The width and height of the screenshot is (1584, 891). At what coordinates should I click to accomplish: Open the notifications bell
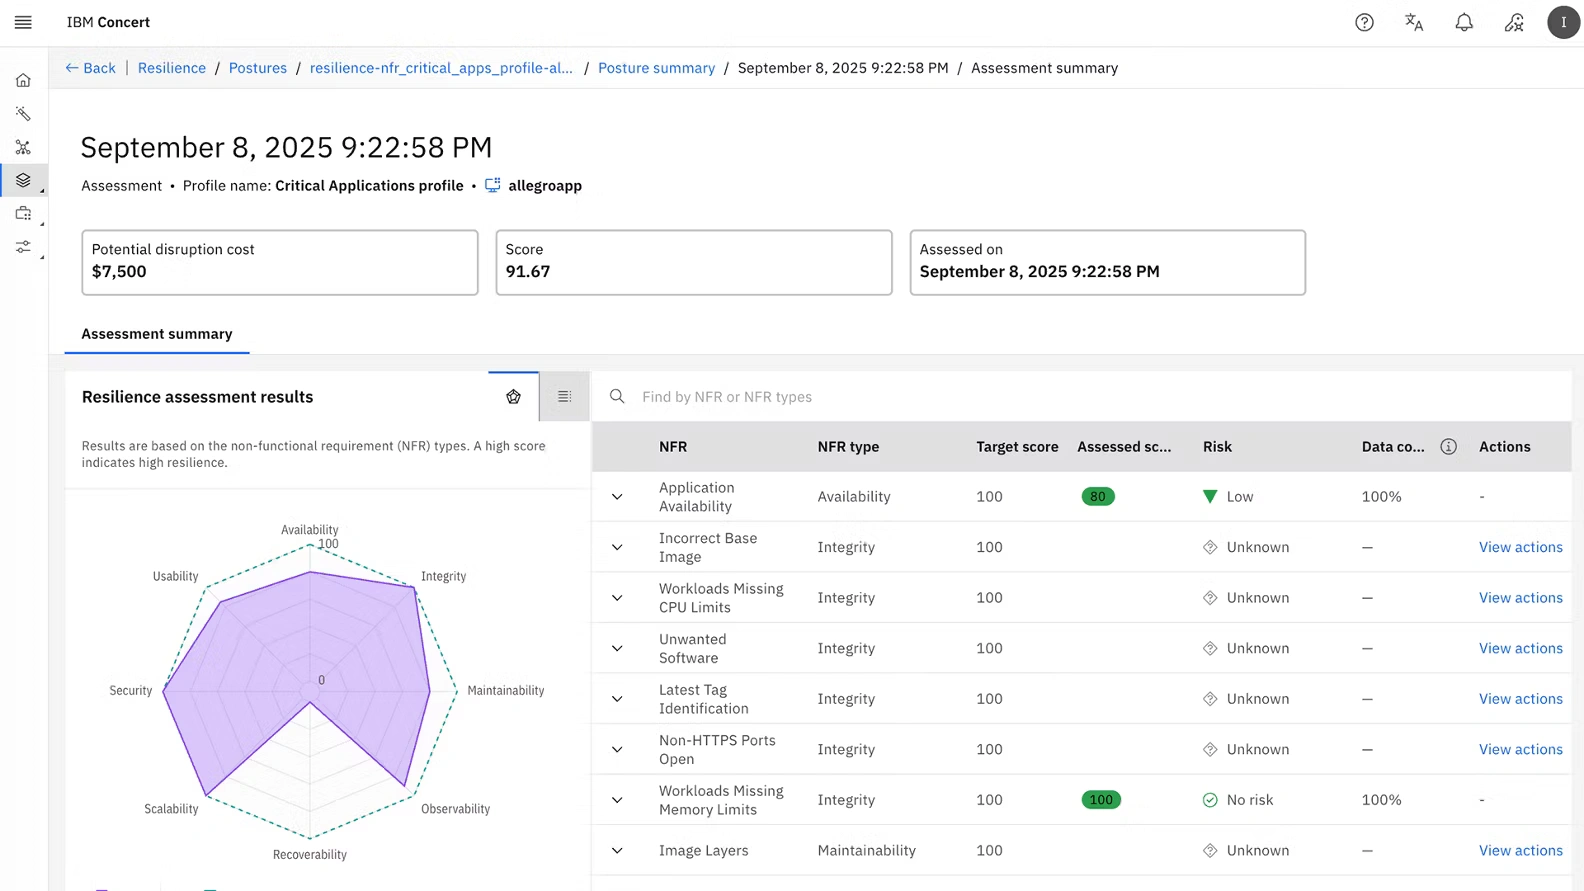(1464, 22)
